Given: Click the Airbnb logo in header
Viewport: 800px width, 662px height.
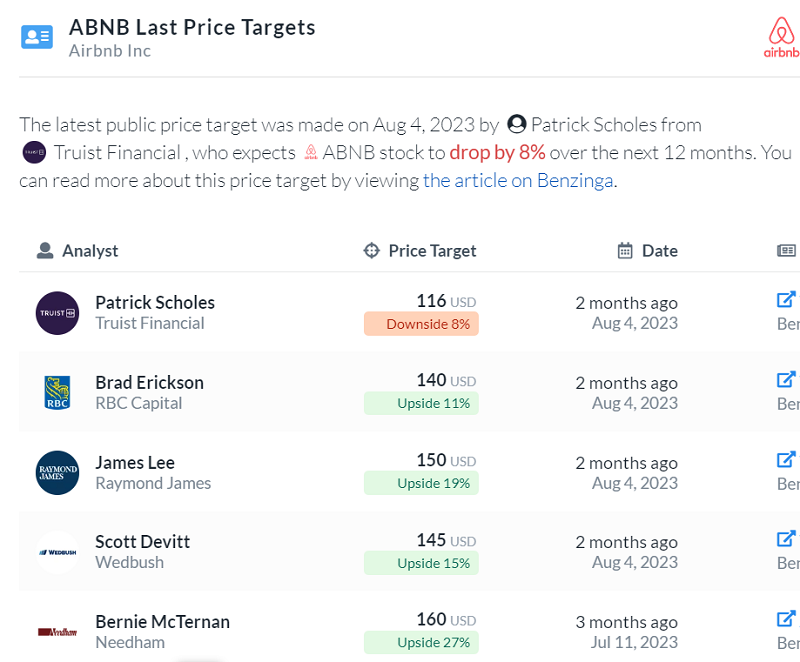Looking at the screenshot, I should pyautogui.click(x=781, y=36).
